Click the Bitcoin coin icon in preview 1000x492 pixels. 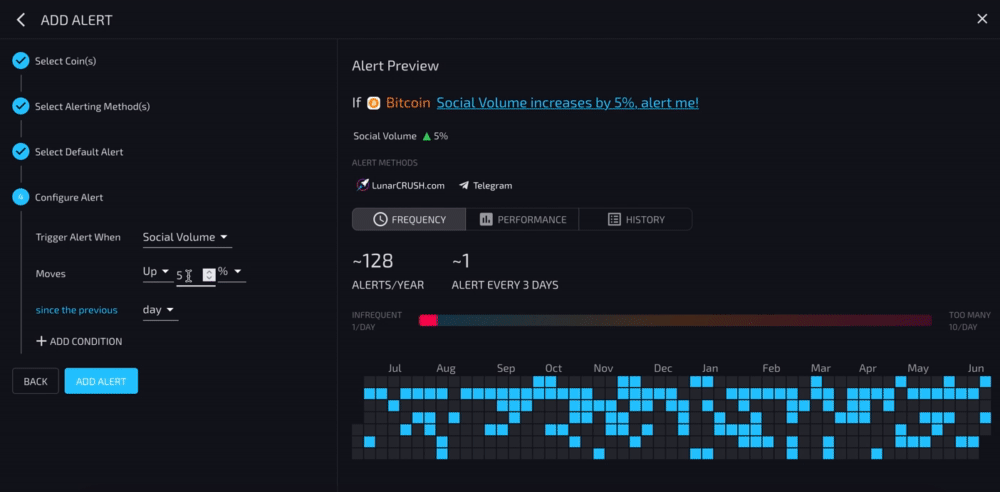[x=374, y=103]
